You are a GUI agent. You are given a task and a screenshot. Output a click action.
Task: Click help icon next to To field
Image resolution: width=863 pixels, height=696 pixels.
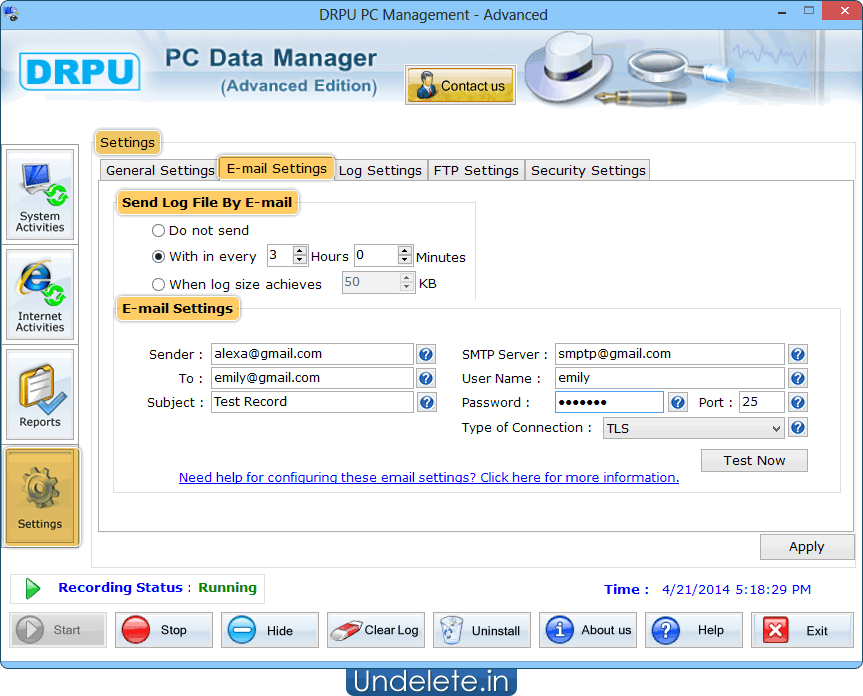tap(426, 379)
